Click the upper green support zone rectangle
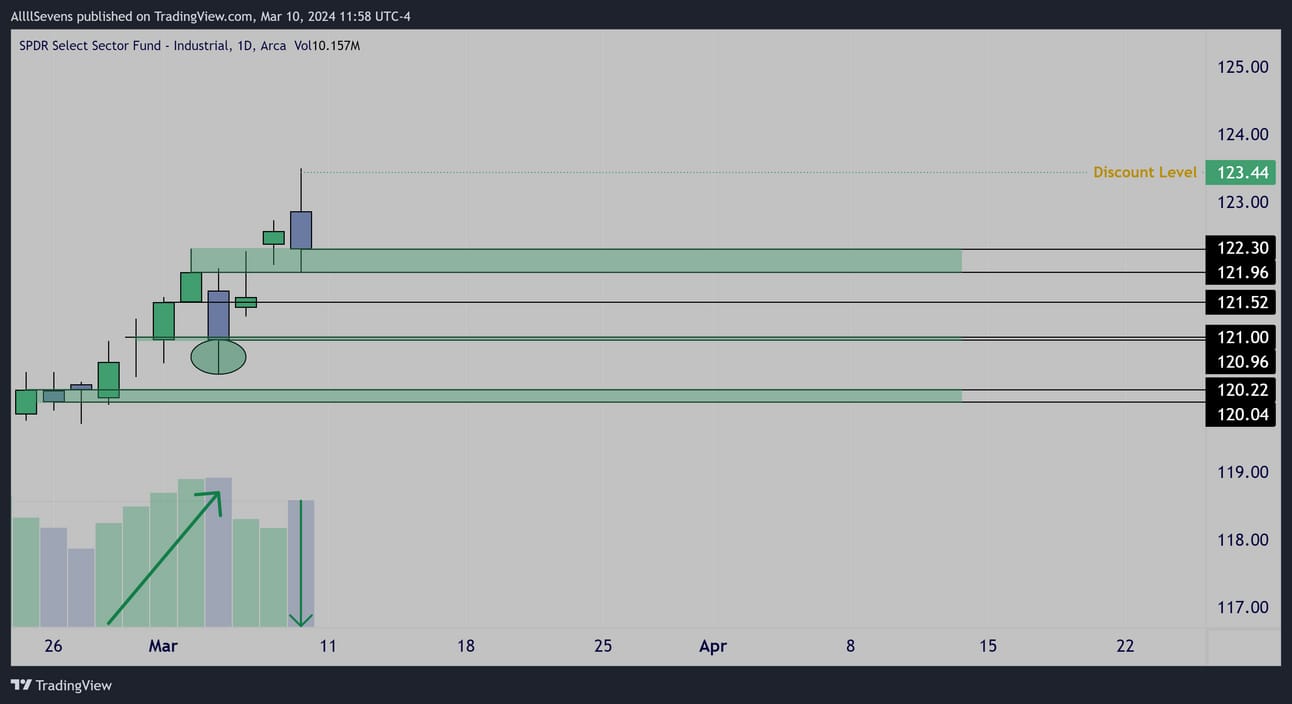 coord(576,260)
